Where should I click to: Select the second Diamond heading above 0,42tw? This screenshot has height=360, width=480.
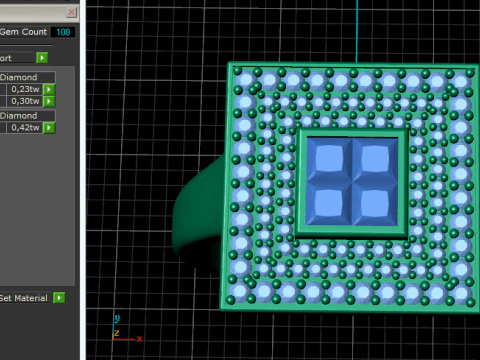27,116
